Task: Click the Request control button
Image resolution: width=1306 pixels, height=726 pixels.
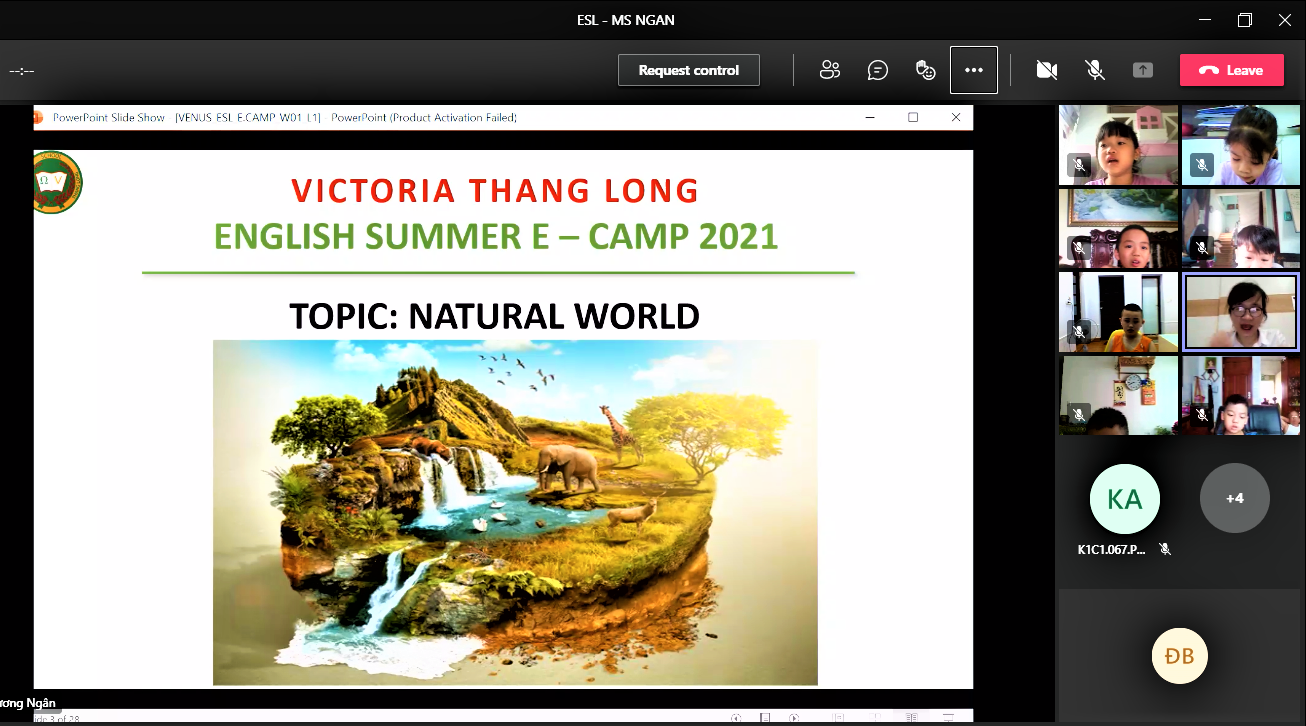Action: (688, 70)
